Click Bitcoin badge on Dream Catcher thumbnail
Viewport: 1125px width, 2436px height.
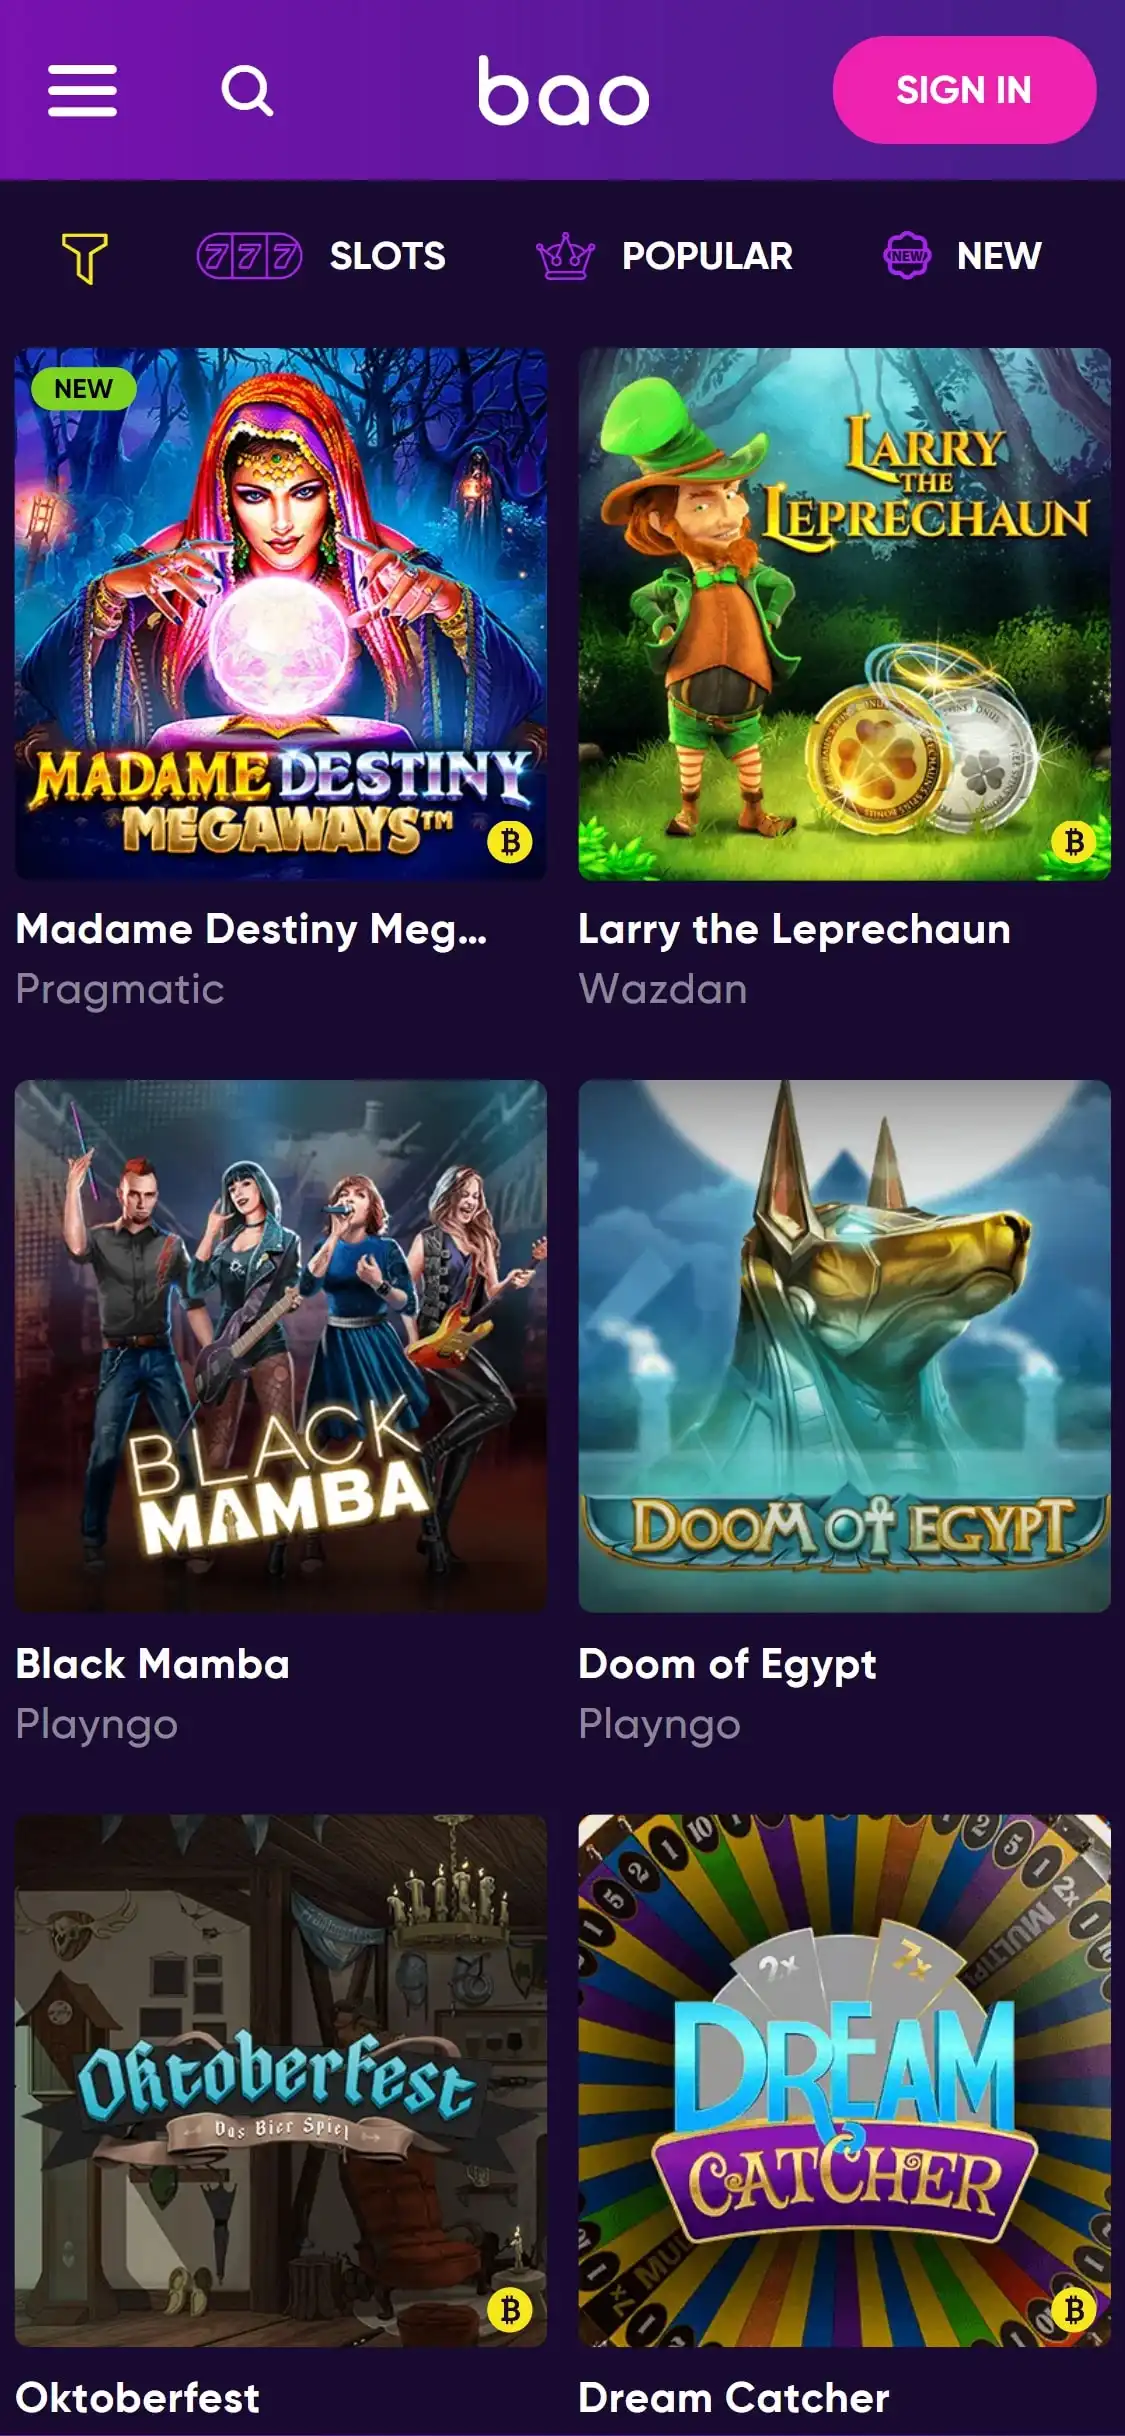point(1074,2310)
